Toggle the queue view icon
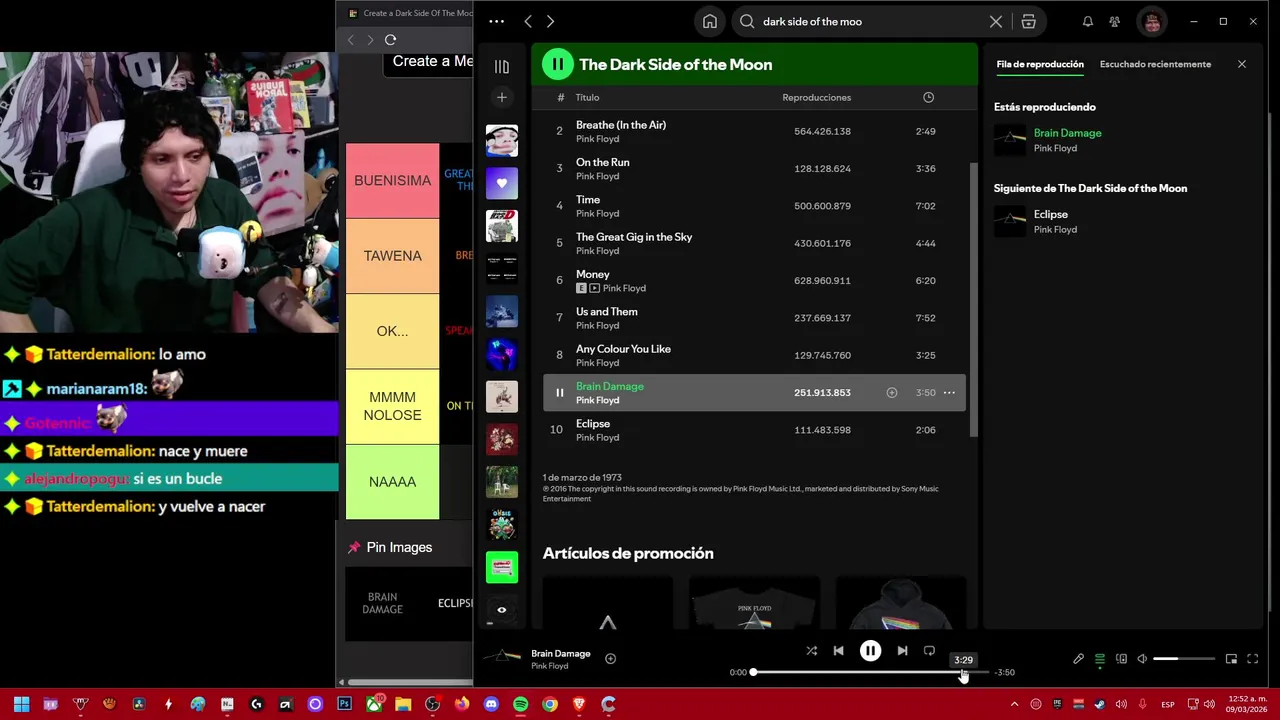Image resolution: width=1280 pixels, height=720 pixels. click(x=1100, y=659)
